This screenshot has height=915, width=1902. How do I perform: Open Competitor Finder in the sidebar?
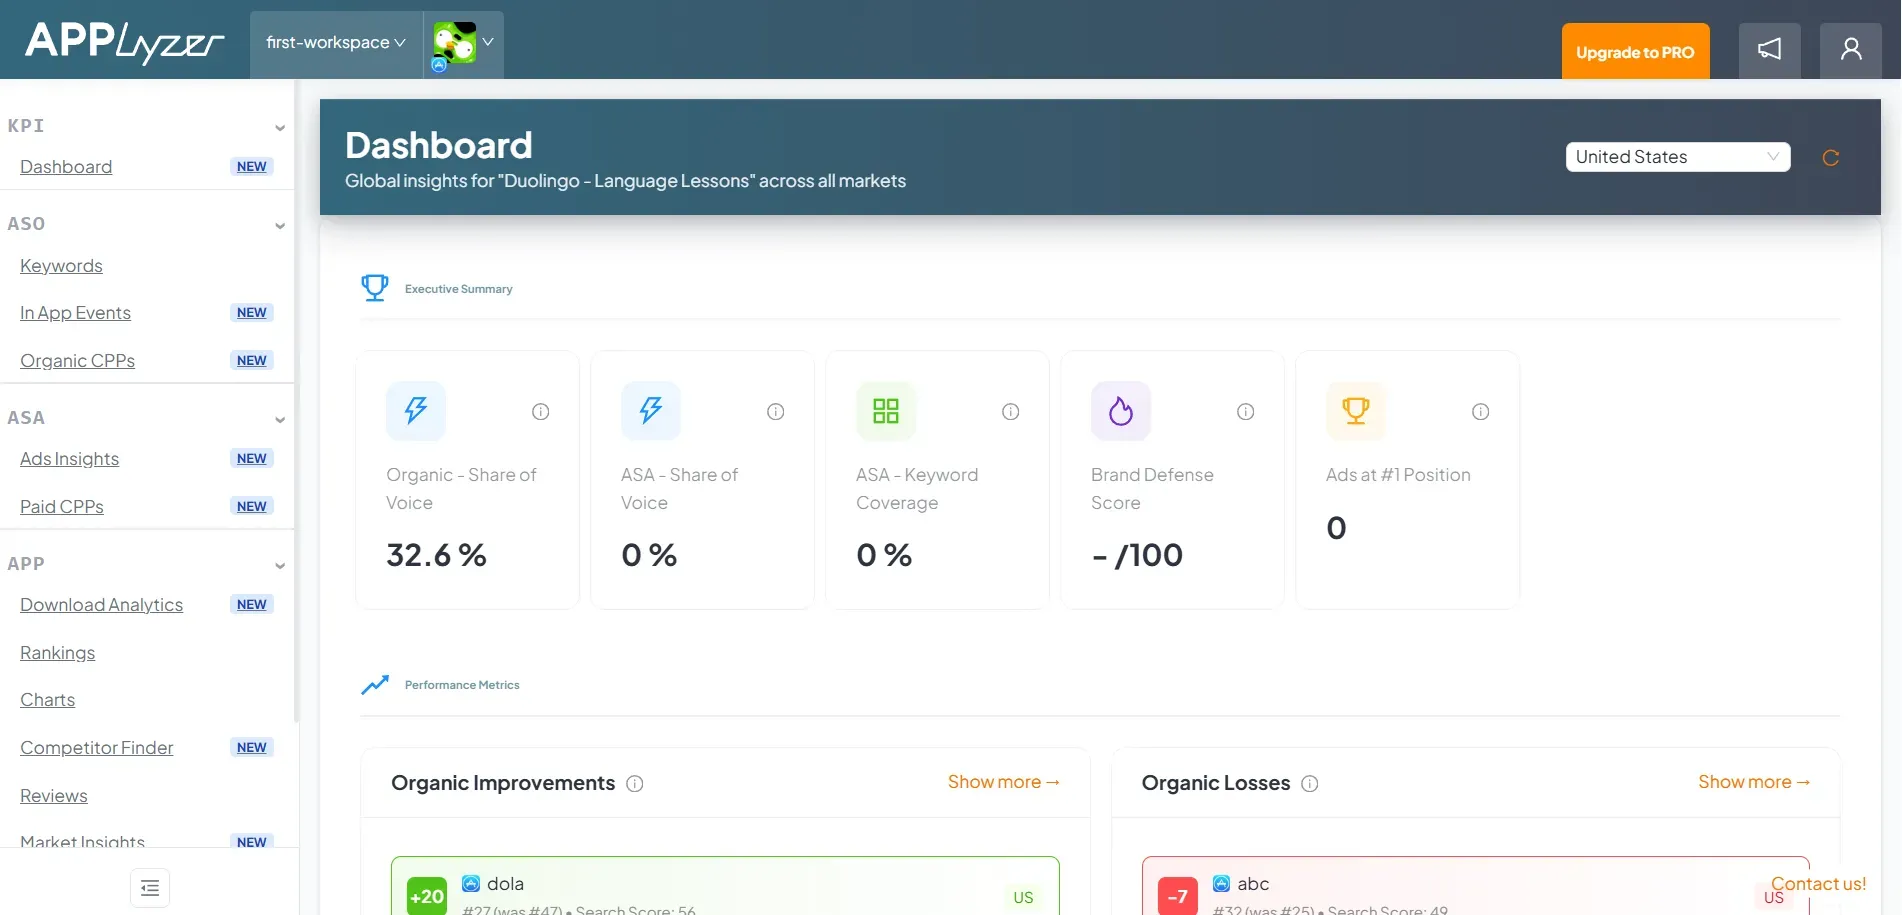point(96,747)
